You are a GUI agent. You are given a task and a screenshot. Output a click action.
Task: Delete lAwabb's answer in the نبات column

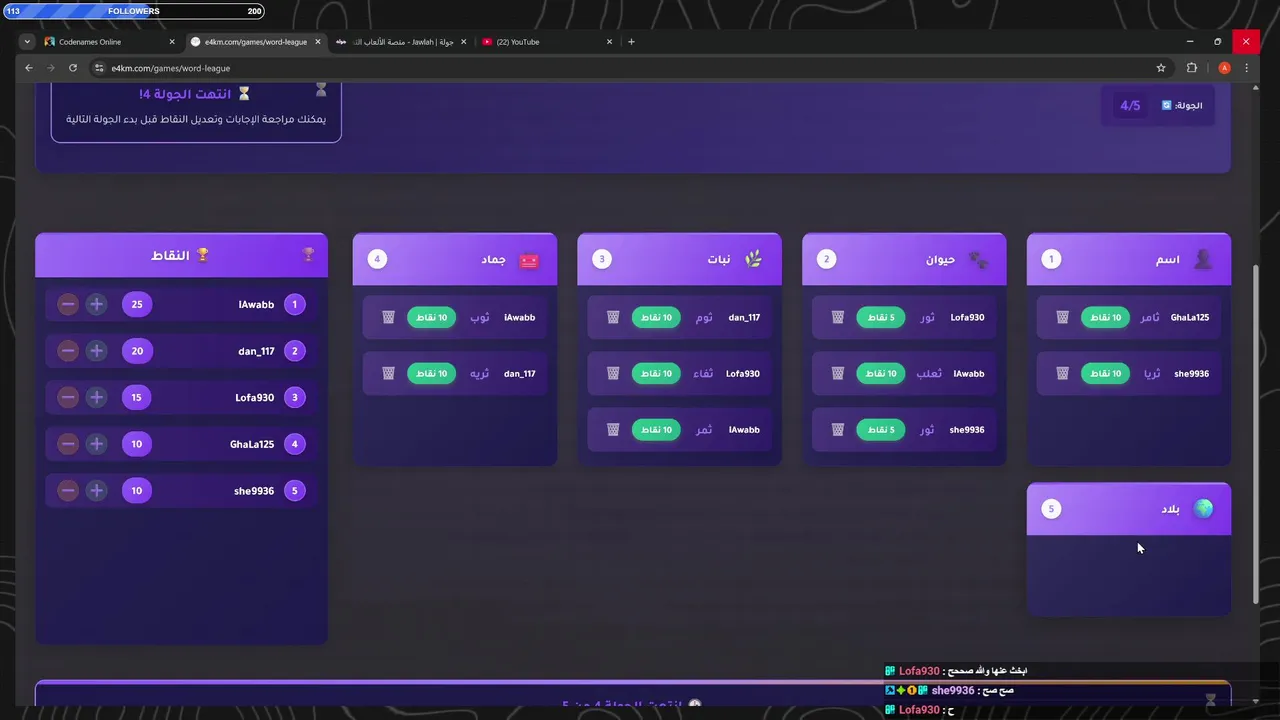tap(612, 429)
